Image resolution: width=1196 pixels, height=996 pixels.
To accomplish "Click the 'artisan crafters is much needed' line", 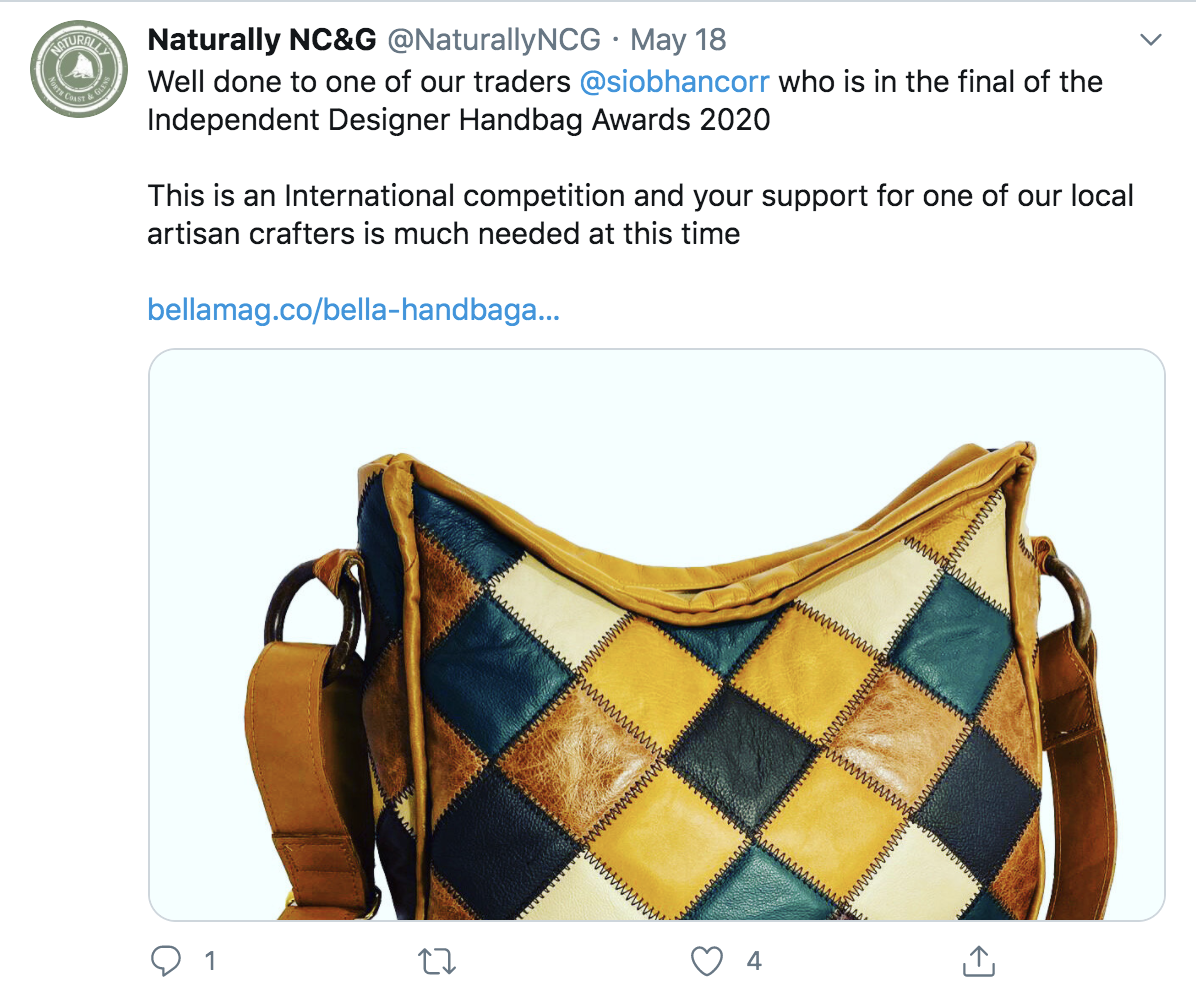I will click(443, 234).
